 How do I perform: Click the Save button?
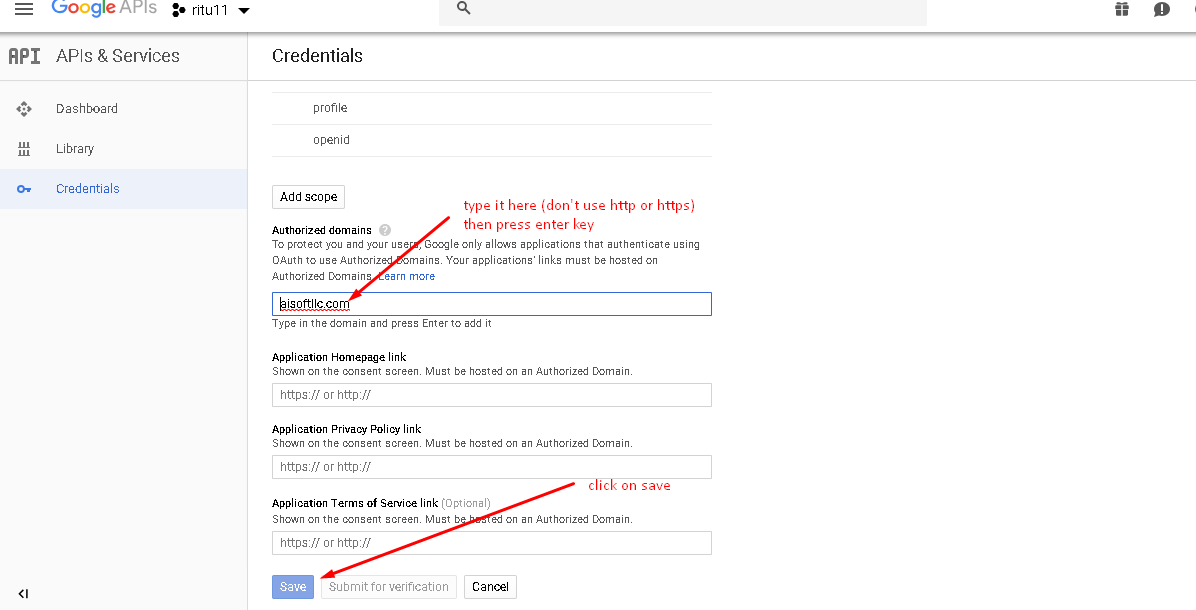click(x=293, y=586)
